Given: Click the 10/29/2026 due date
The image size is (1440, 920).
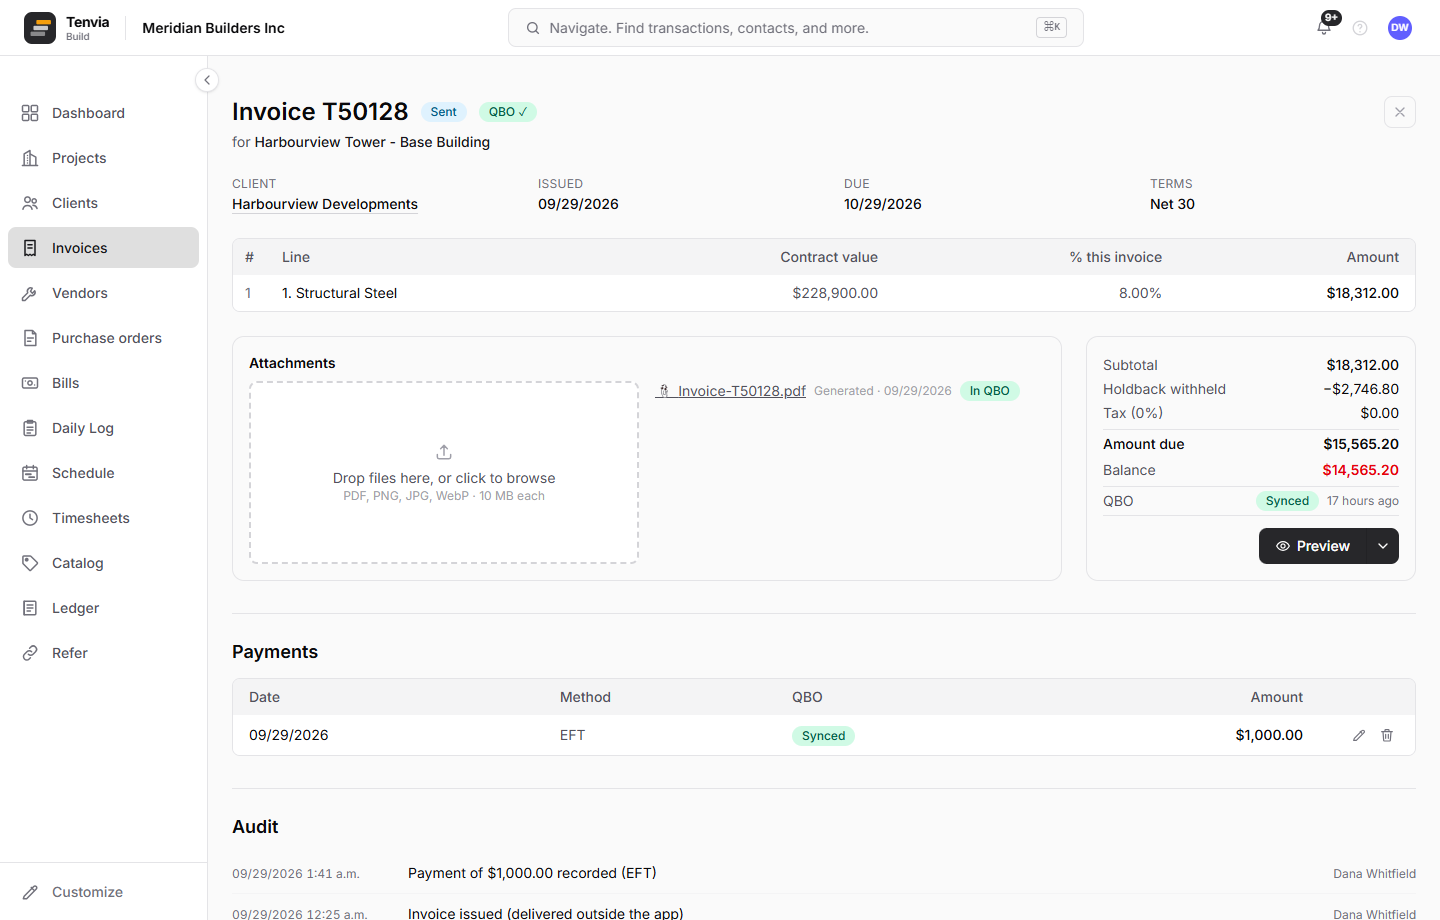Looking at the screenshot, I should point(883,204).
